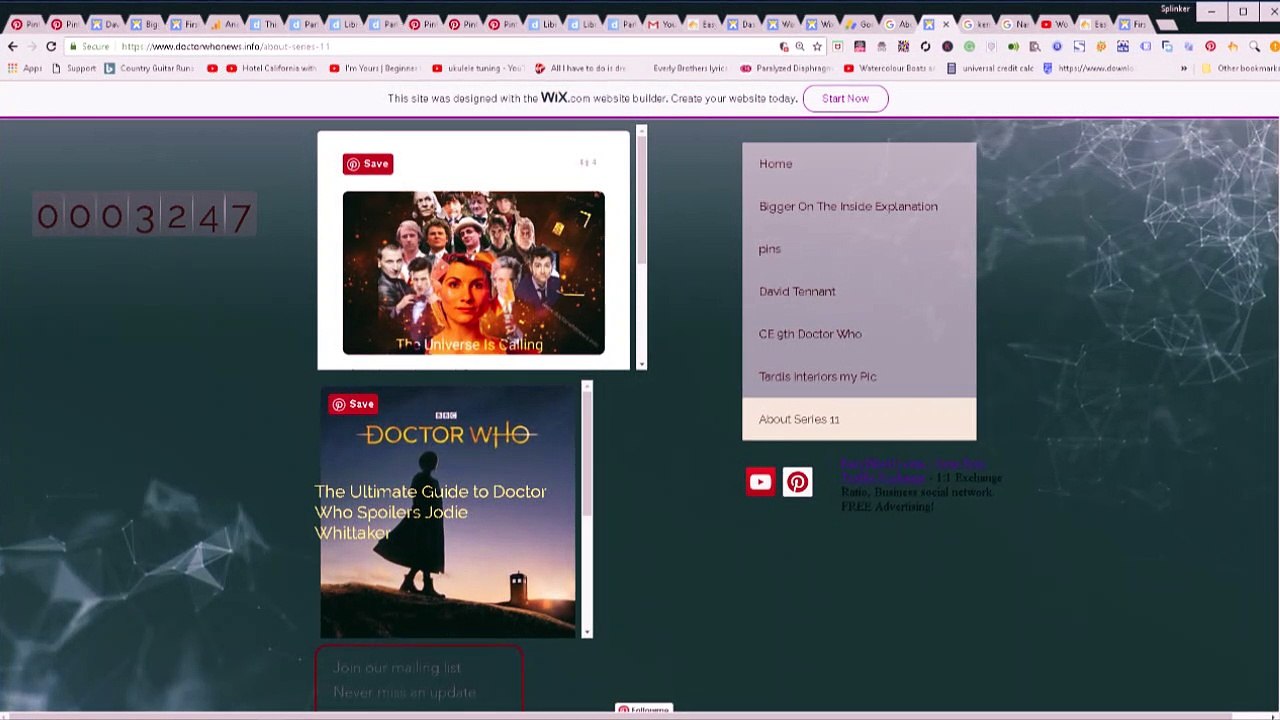The image size is (1280, 720).
Task: Open 'Country Guitar Runs' bookmark
Action: click(149, 68)
